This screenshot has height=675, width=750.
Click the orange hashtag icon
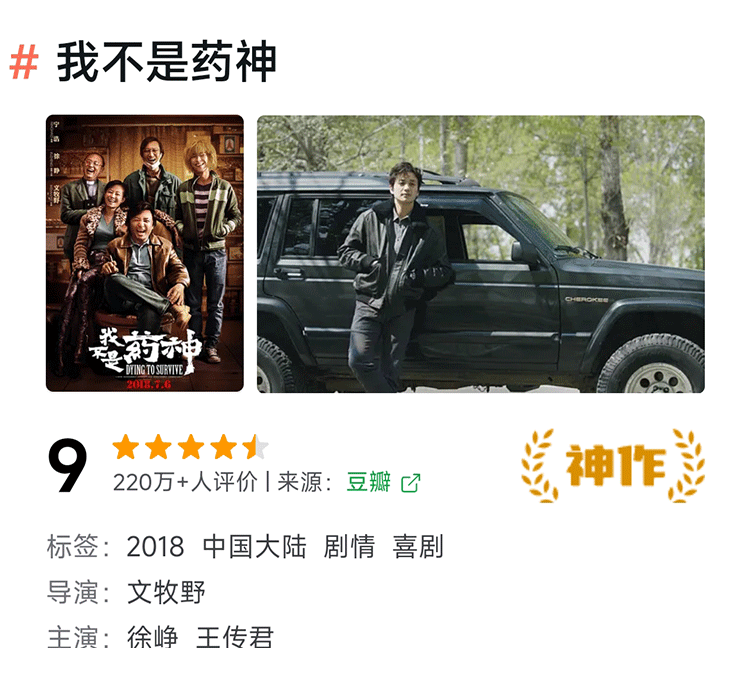click(x=23, y=62)
